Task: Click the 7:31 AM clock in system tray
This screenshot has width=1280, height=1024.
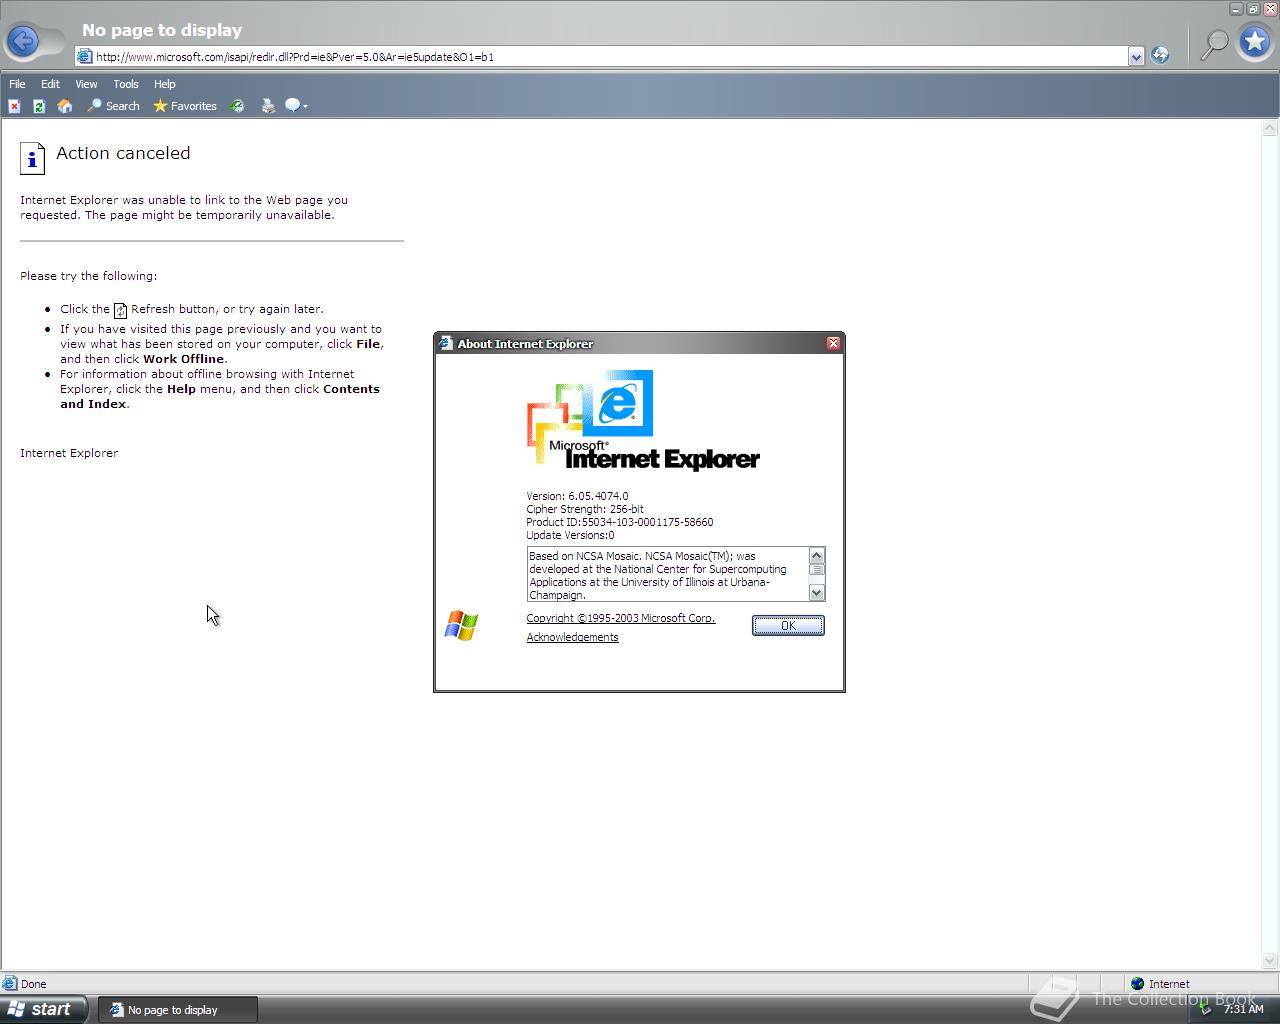Action: [1243, 1009]
